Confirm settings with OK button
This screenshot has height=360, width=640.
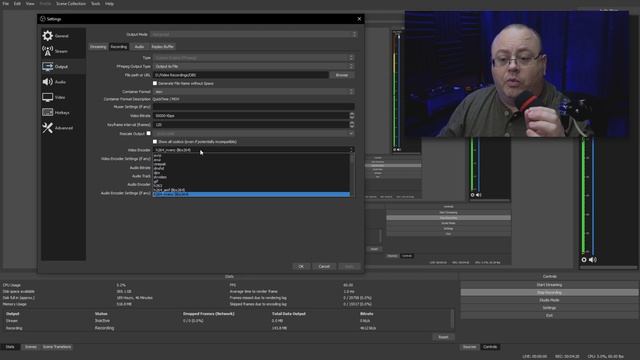coord(301,267)
